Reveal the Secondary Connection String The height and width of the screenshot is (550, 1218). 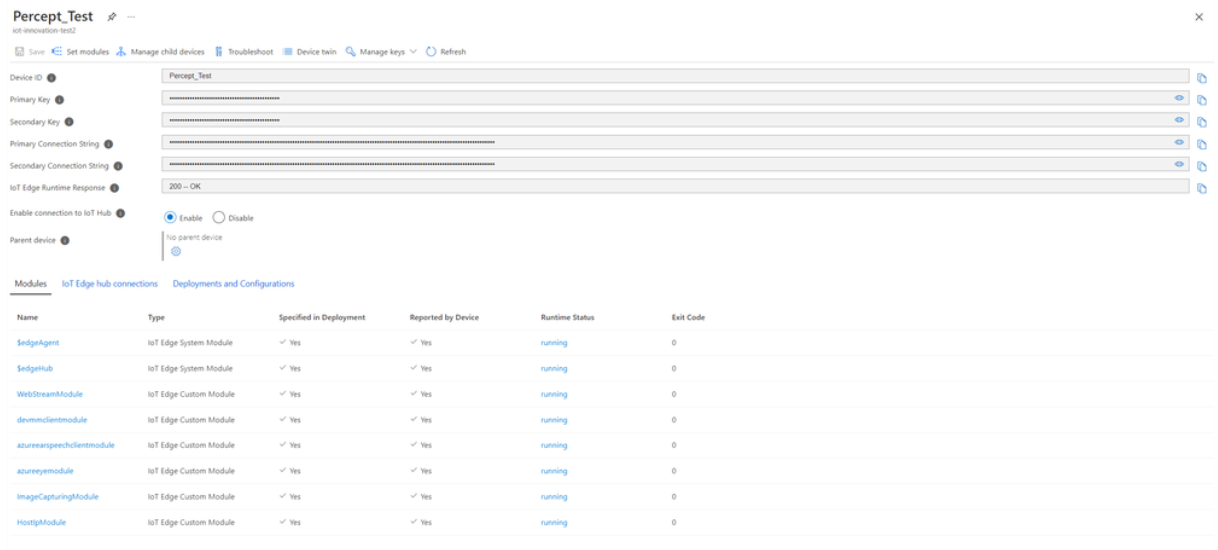[x=1179, y=164]
